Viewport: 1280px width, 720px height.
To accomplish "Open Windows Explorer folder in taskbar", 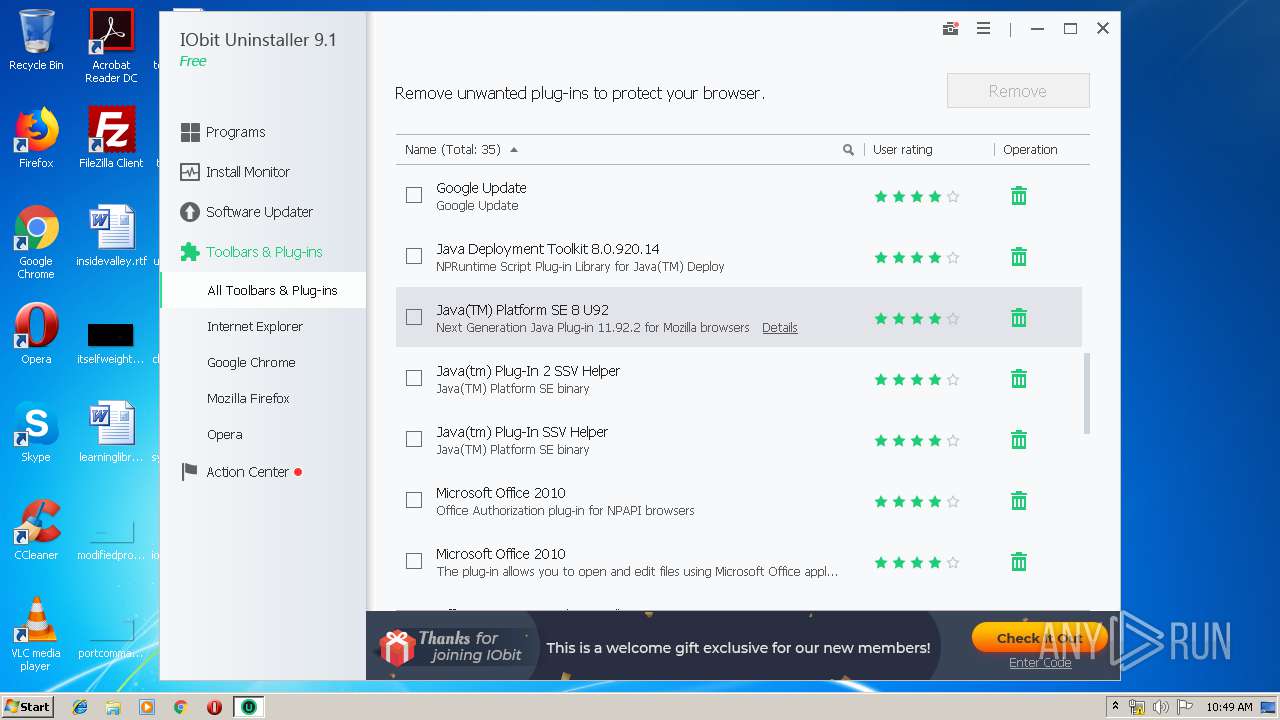I will tap(113, 707).
